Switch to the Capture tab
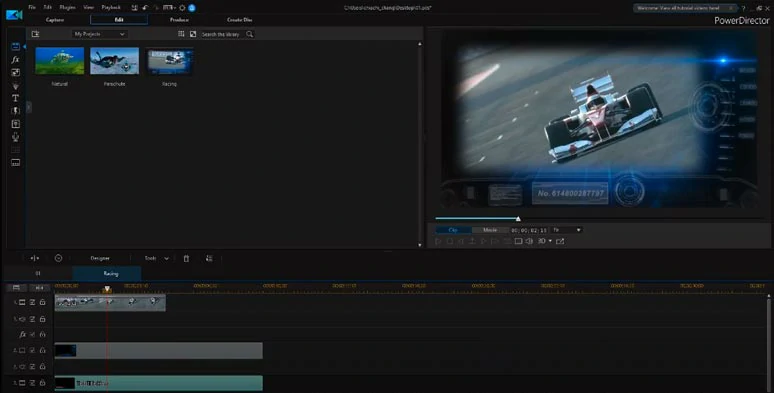 coord(55,20)
